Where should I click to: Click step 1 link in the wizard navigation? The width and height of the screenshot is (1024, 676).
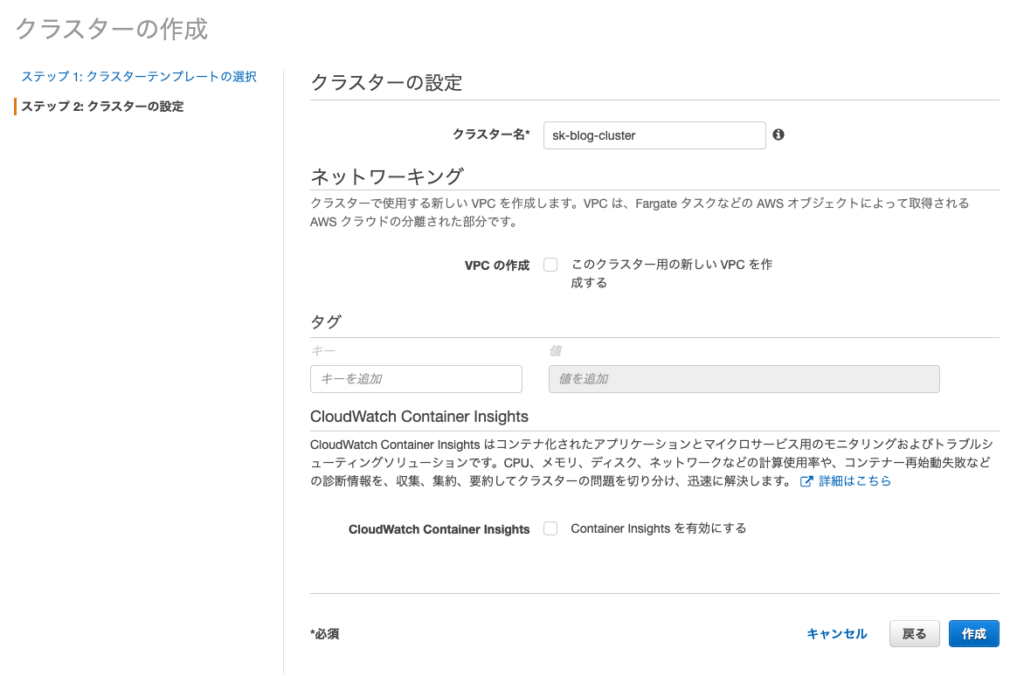pos(140,76)
